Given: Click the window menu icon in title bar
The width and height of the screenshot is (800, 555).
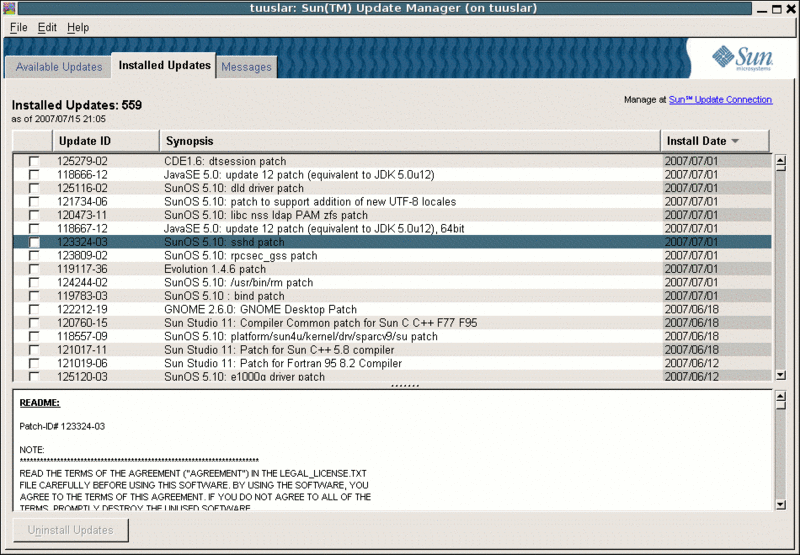Looking at the screenshot, I should click(x=8, y=8).
